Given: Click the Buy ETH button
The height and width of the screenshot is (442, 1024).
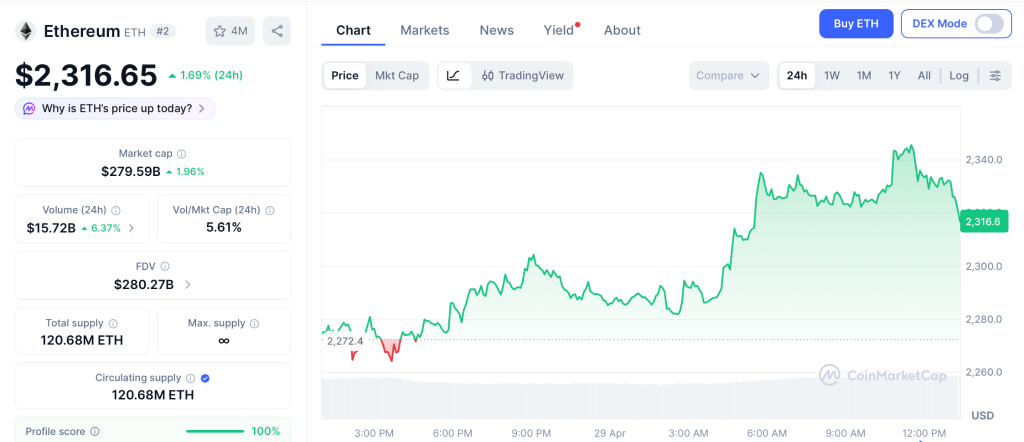Looking at the screenshot, I should point(855,24).
